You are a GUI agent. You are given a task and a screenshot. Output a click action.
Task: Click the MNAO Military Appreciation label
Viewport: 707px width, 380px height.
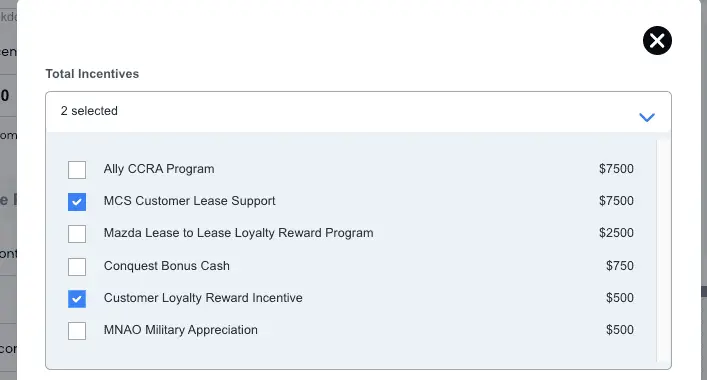click(x=180, y=330)
